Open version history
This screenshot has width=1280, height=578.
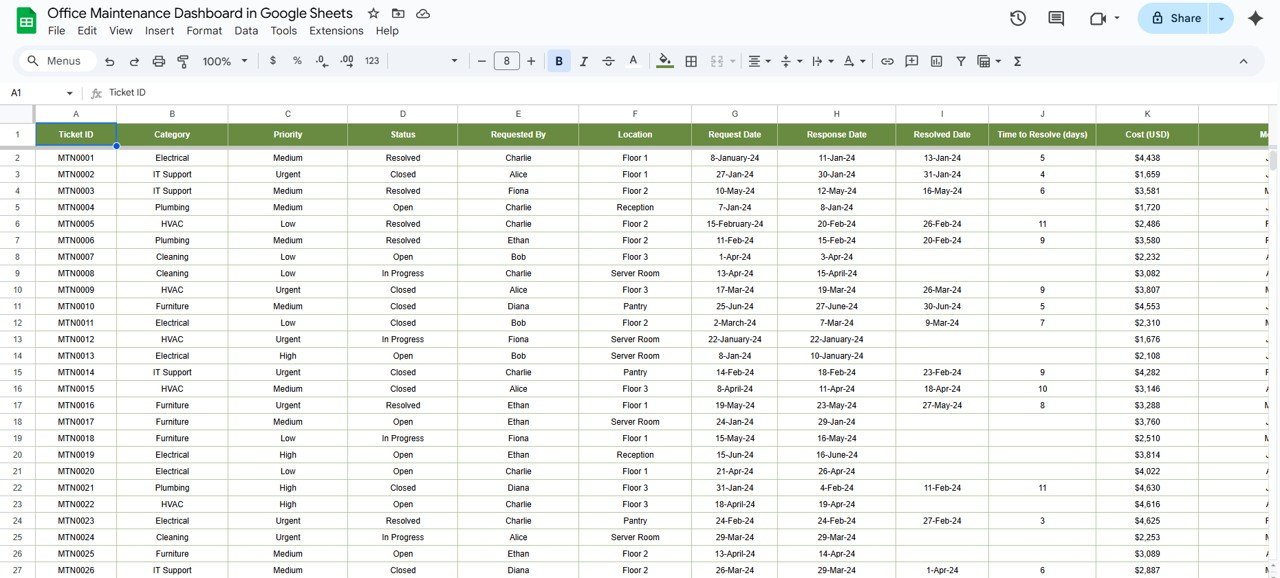(1017, 17)
